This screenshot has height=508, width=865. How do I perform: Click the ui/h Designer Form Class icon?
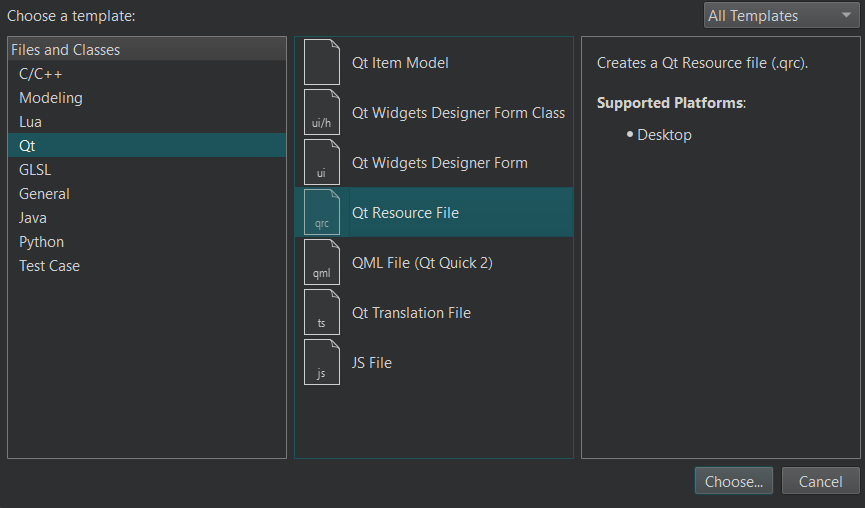coord(322,113)
